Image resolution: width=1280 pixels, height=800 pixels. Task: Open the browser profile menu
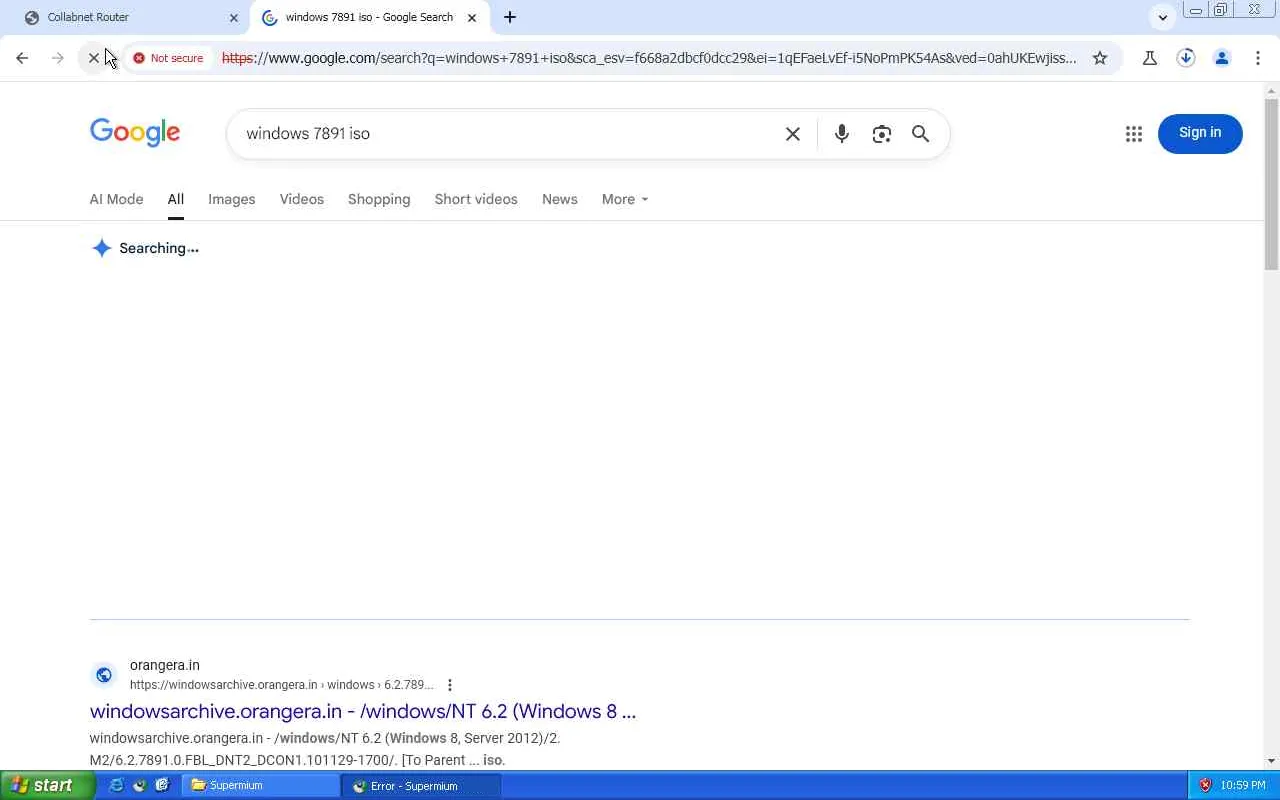1222,58
